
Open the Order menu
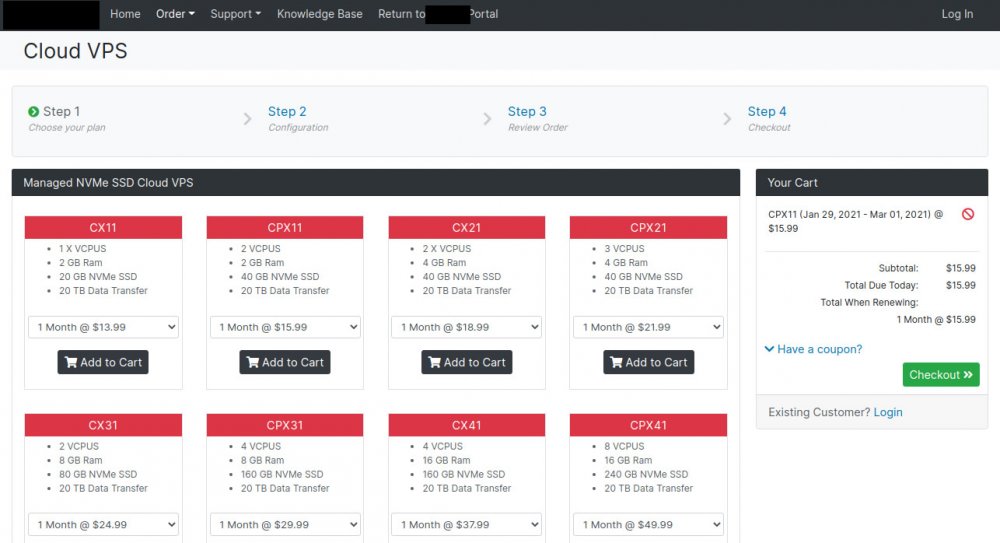[175, 14]
